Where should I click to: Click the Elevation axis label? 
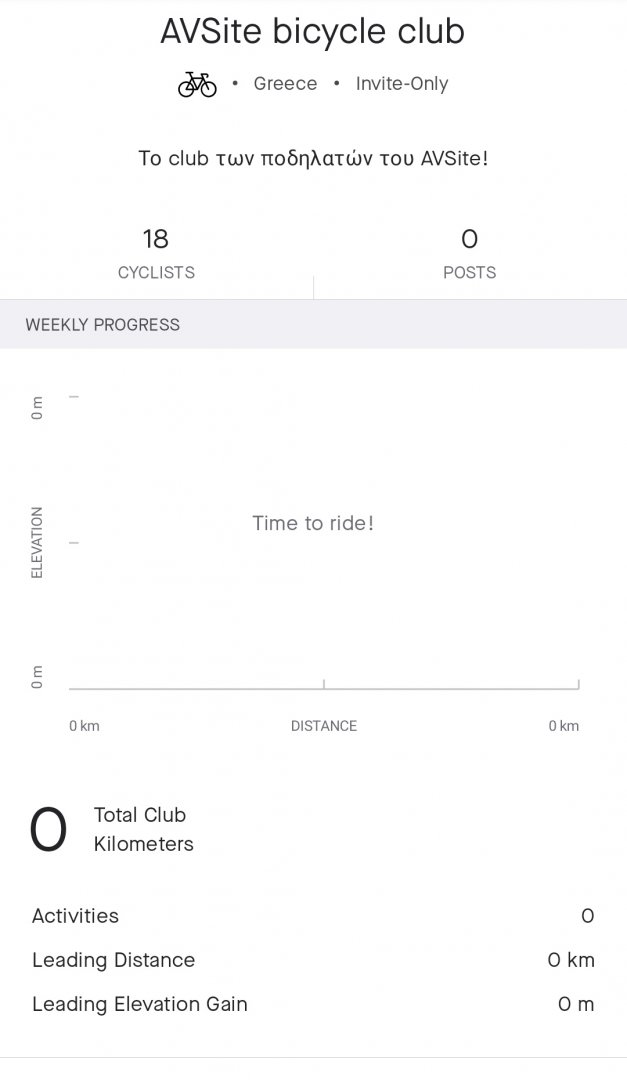click(37, 542)
